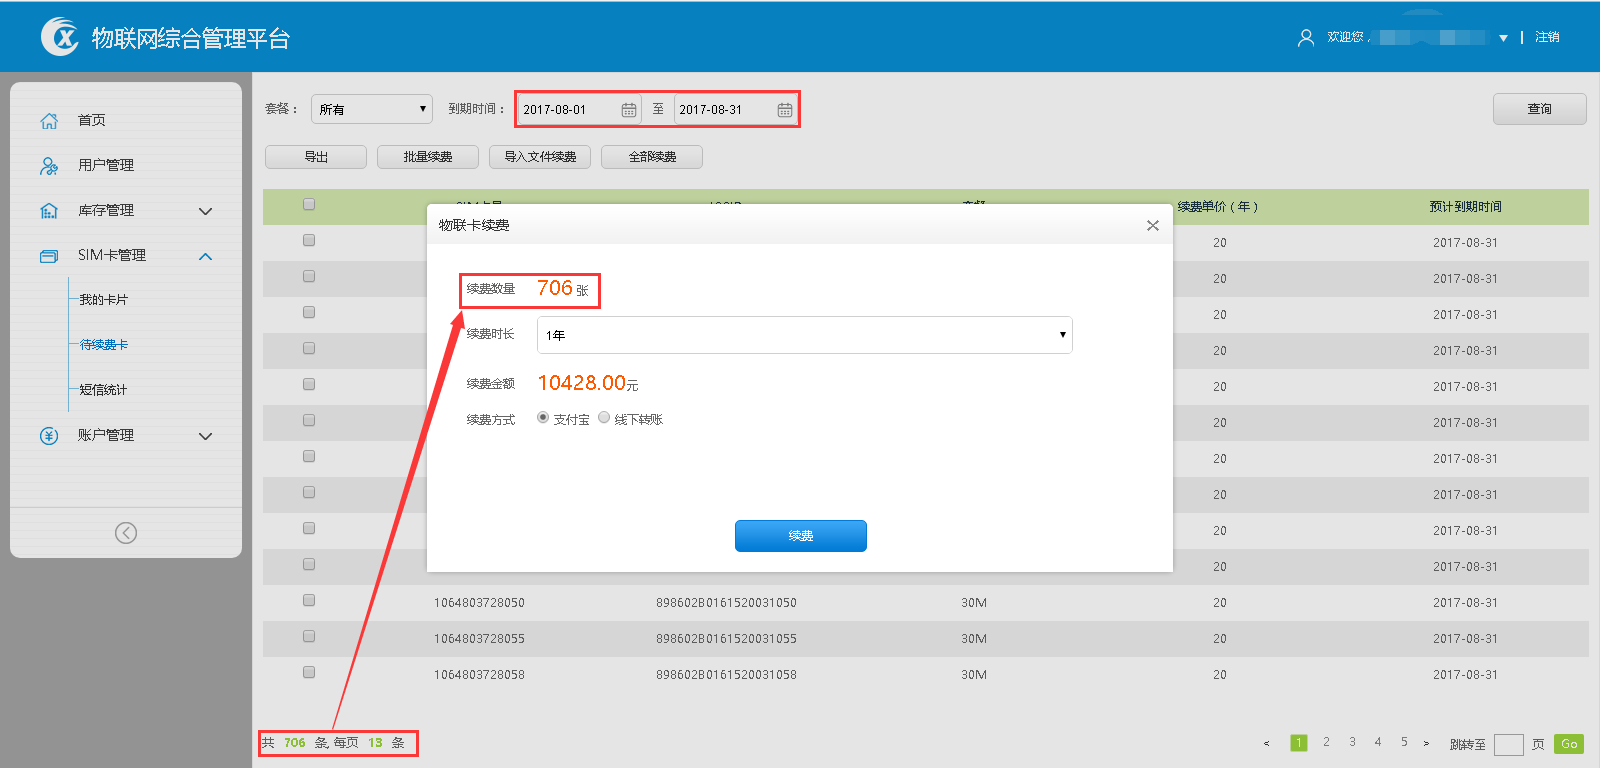
Task: Click the page jump input field
Action: 1508,744
